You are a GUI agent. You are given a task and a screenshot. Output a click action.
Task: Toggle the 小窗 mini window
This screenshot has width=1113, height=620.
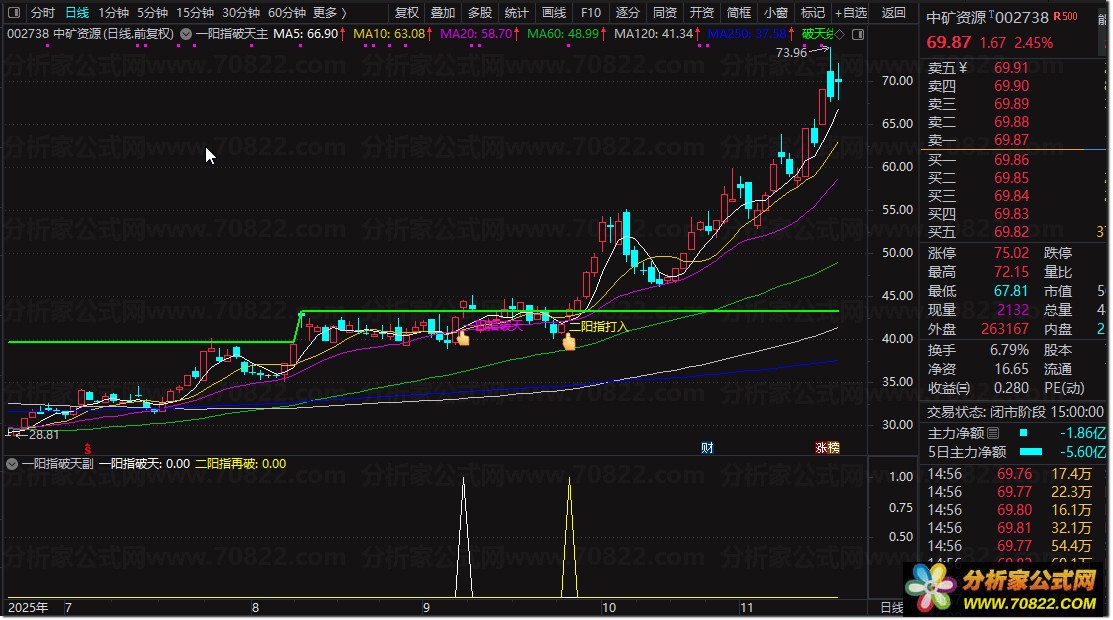775,13
